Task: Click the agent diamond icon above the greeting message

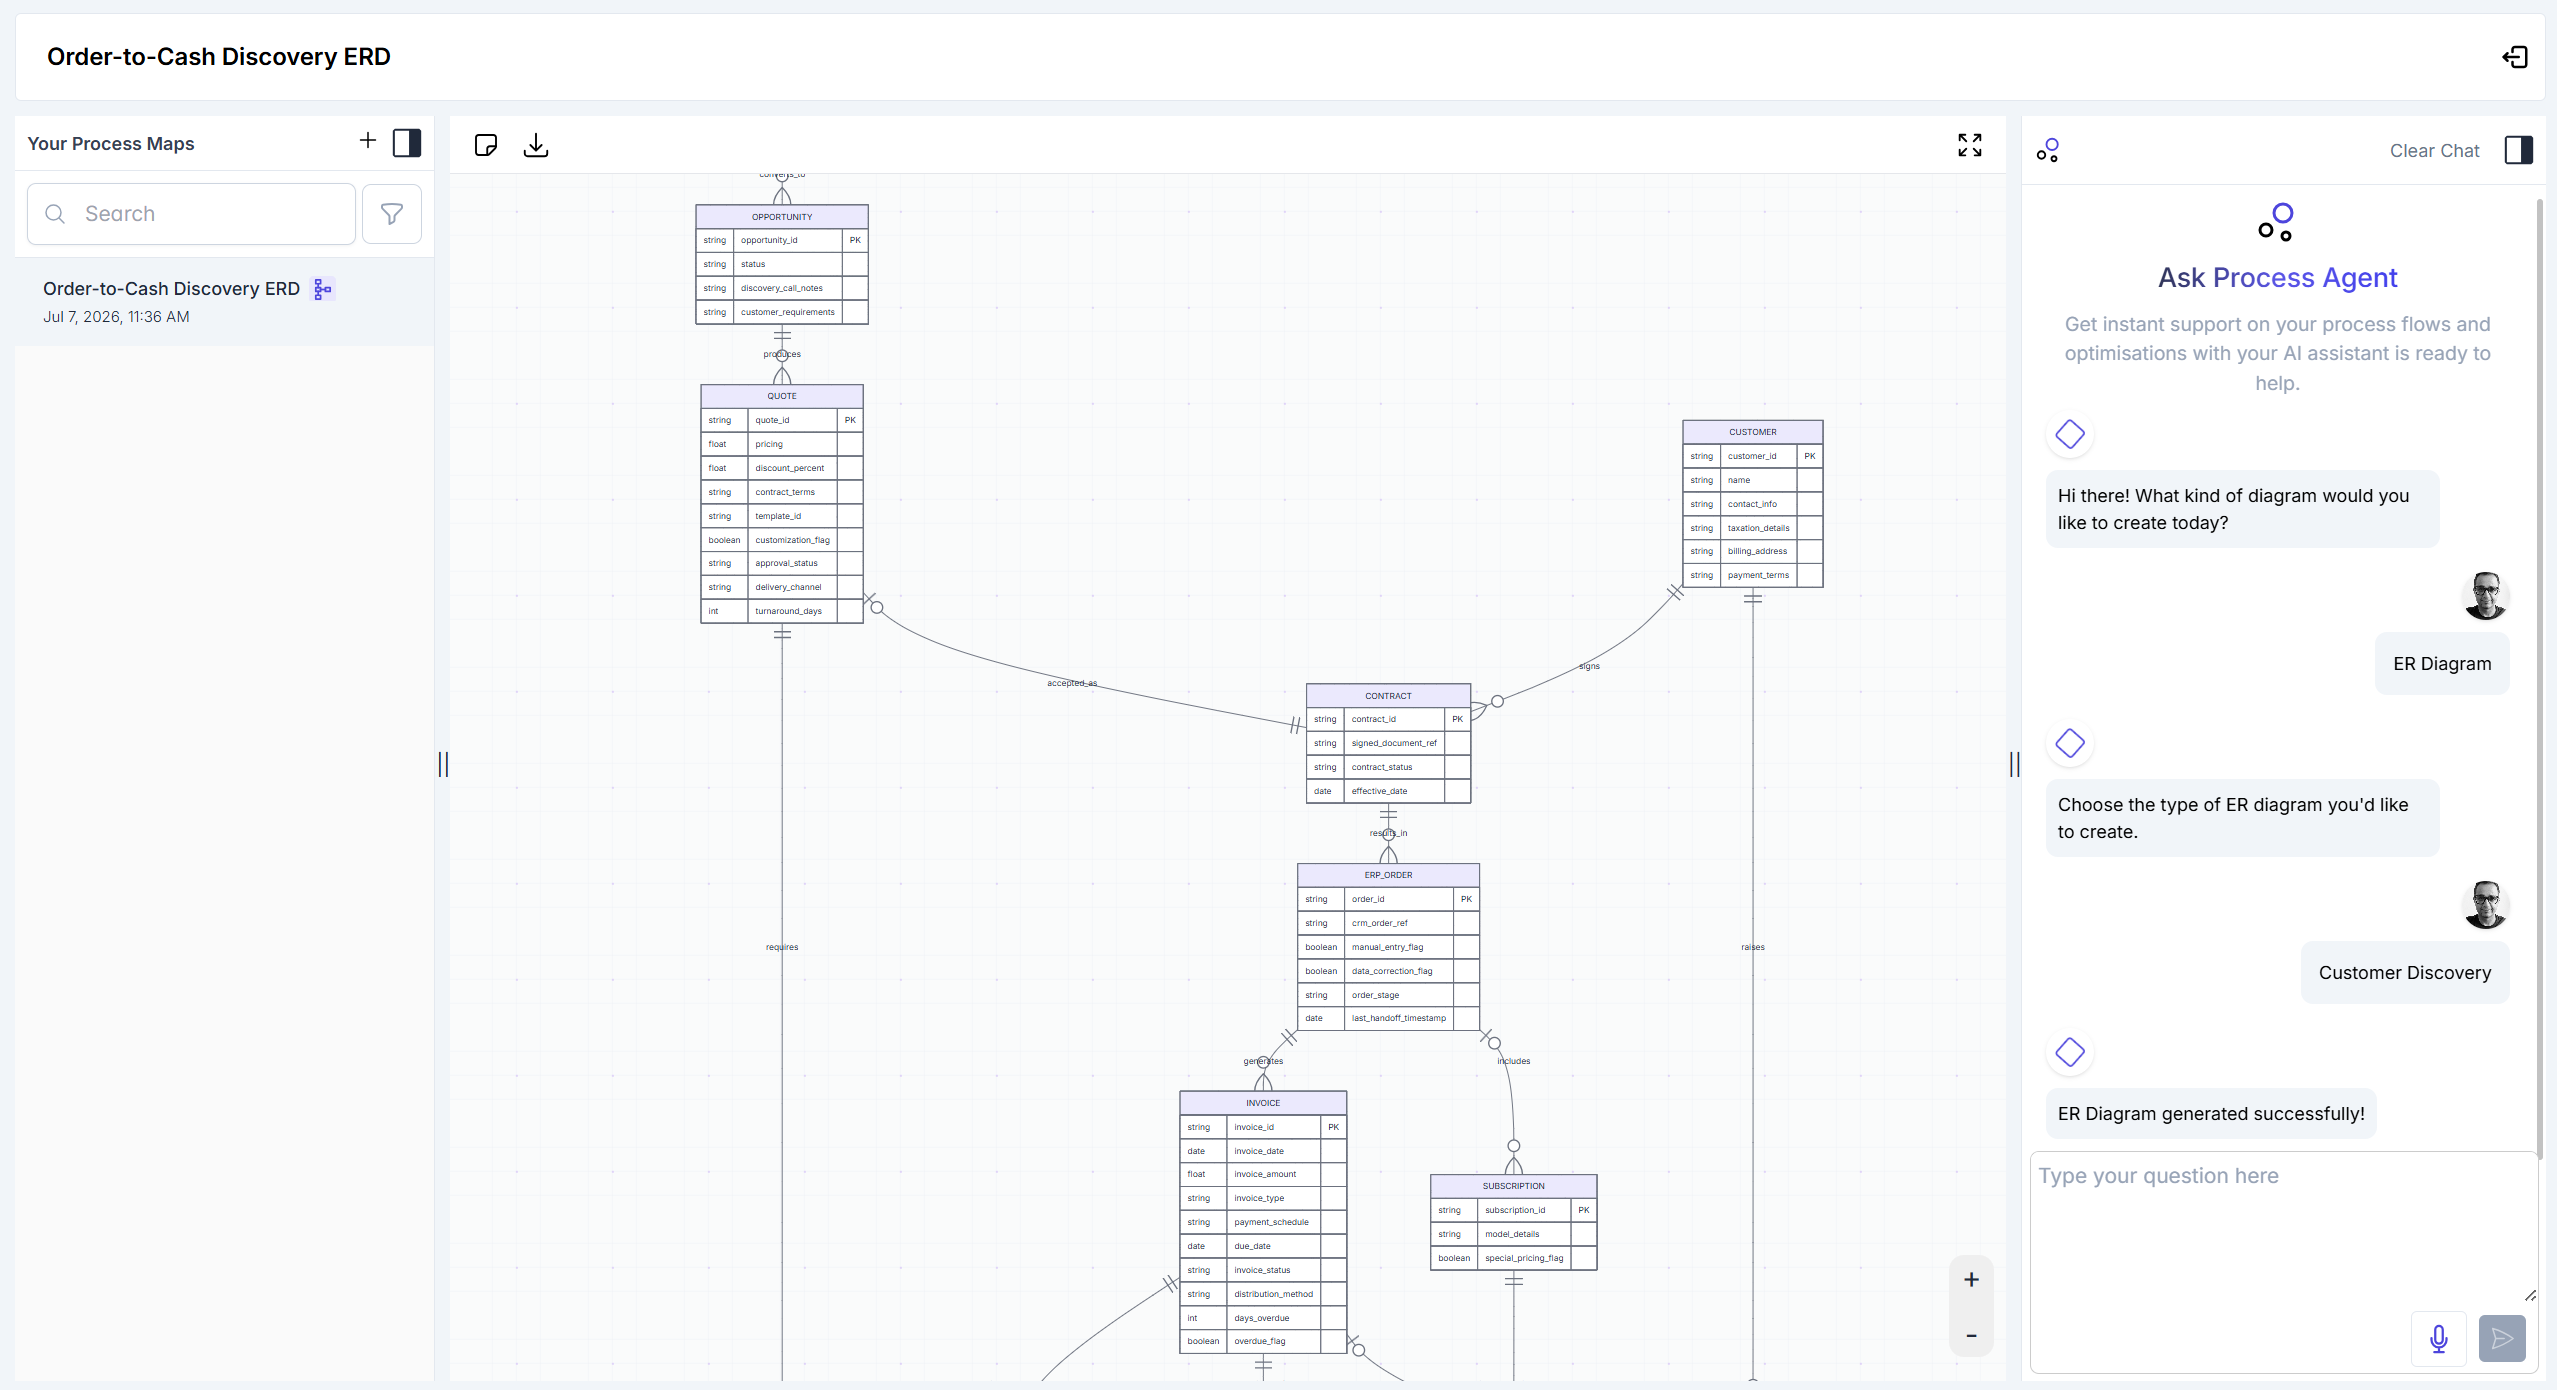Action: [x=2069, y=435]
